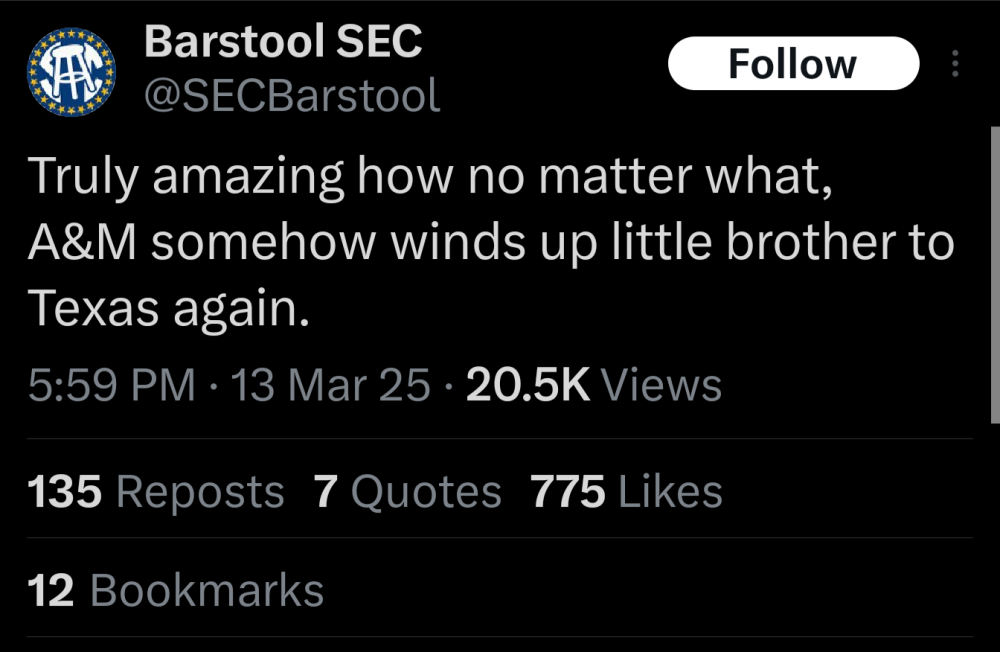The height and width of the screenshot is (652, 1000).
Task: Click the phrase "little brother" in the tweet
Action: tap(725, 246)
